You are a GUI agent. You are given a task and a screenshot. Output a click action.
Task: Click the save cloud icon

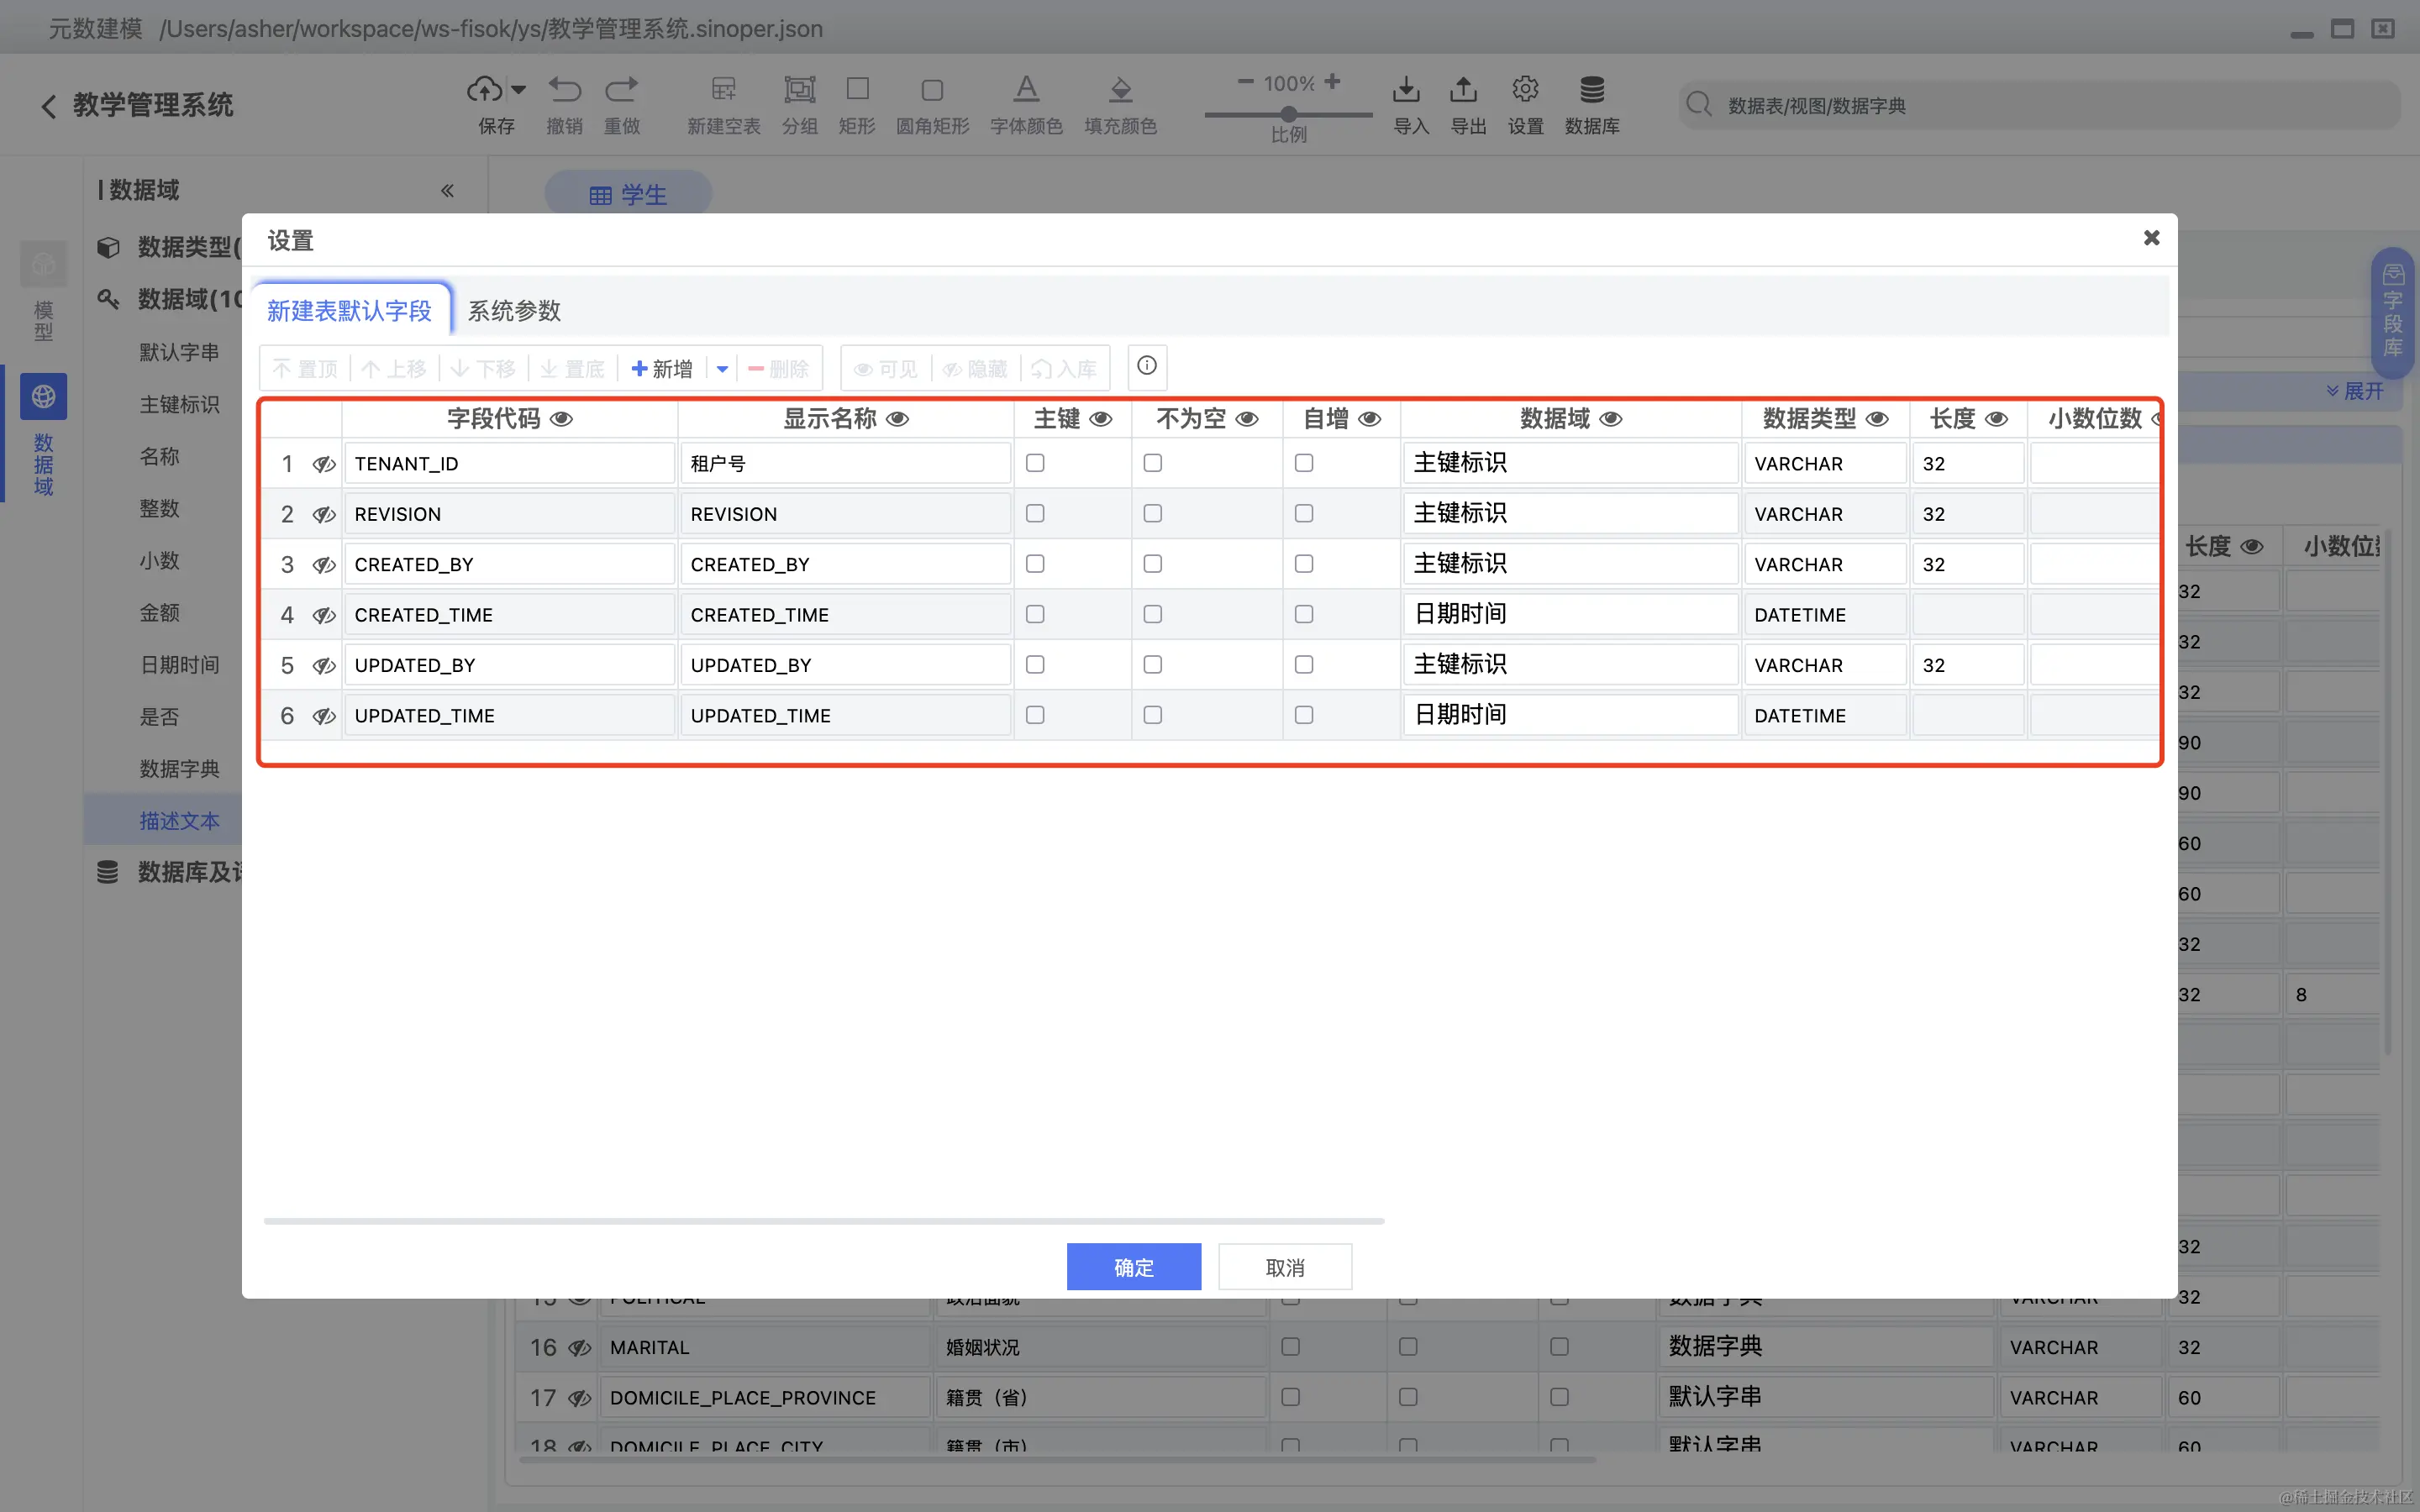pyautogui.click(x=485, y=90)
